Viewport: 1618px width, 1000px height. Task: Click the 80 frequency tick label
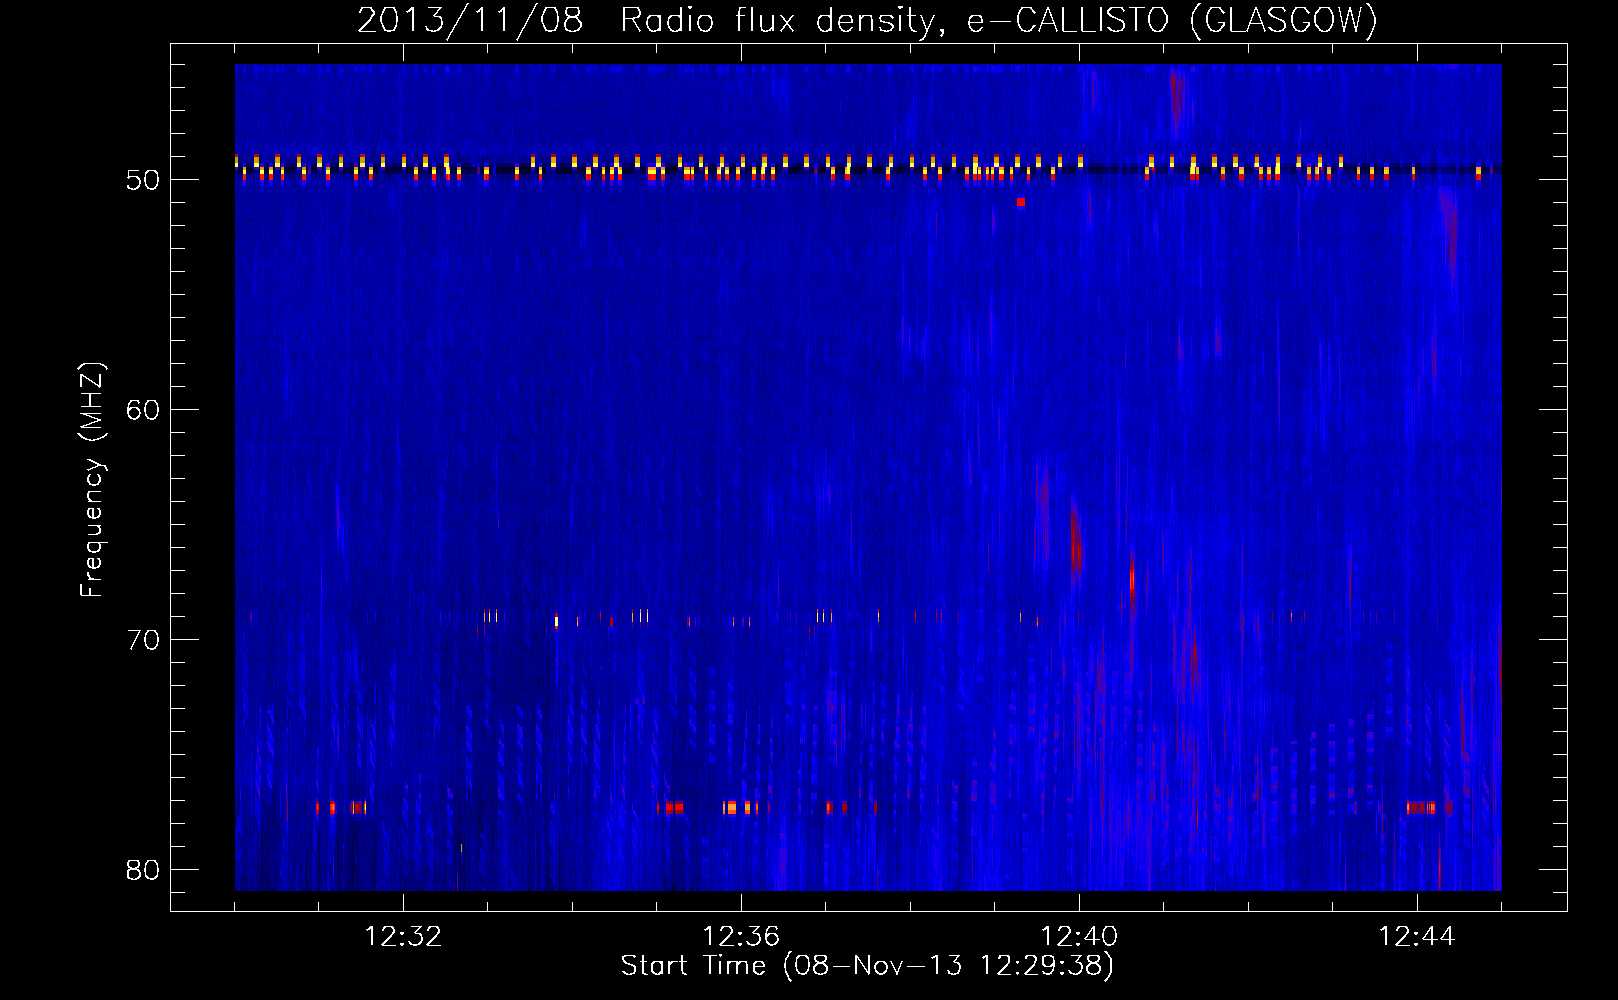143,870
